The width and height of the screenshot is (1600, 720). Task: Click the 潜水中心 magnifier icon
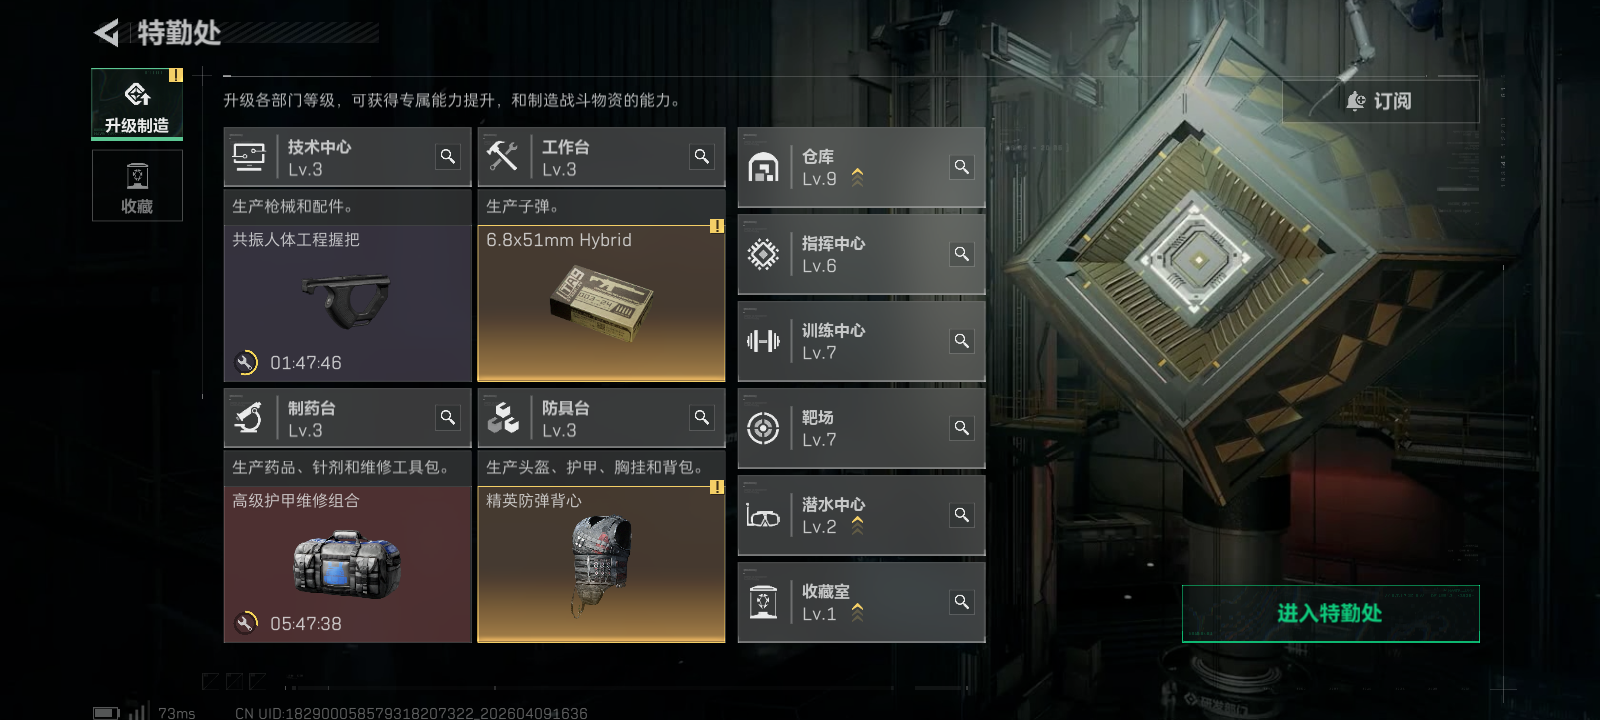(x=962, y=515)
